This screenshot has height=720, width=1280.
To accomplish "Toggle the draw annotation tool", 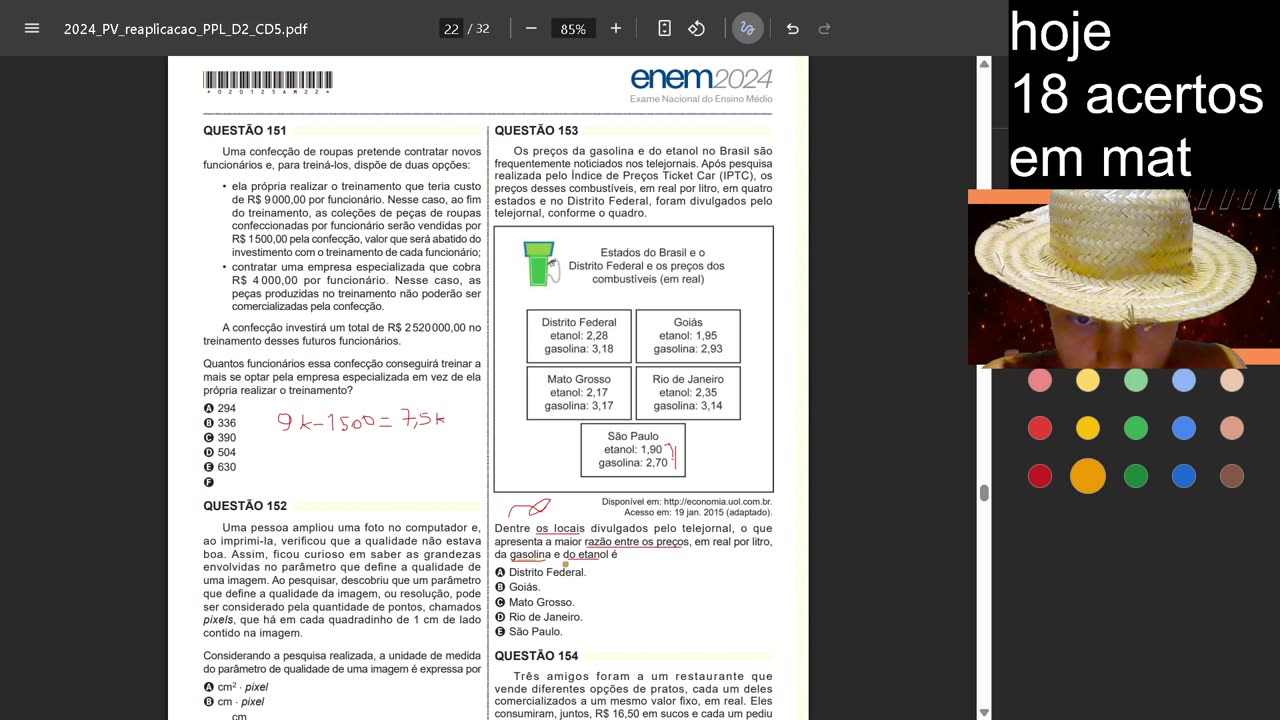I will tap(747, 28).
